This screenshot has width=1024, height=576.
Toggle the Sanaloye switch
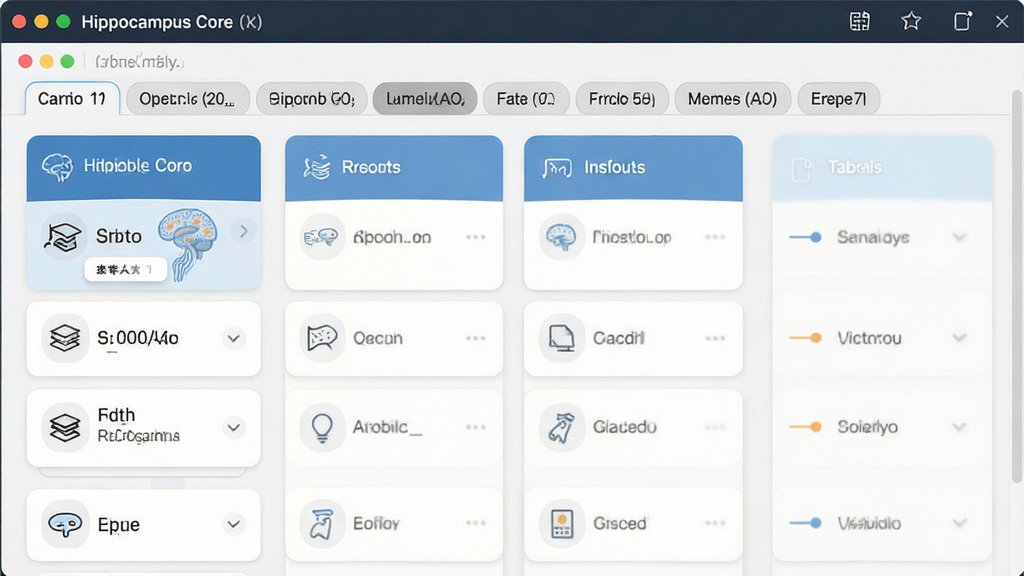(805, 237)
